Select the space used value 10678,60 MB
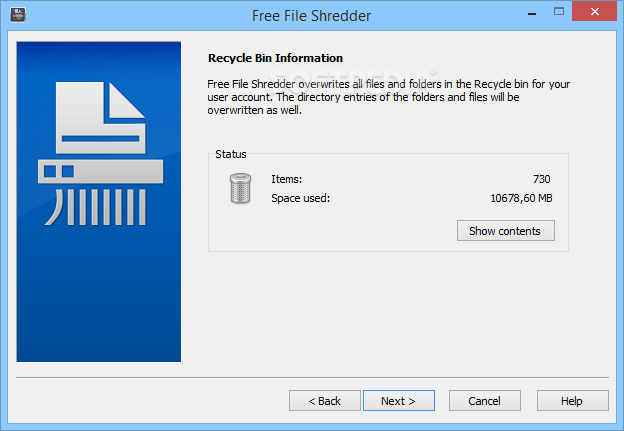 pos(521,198)
